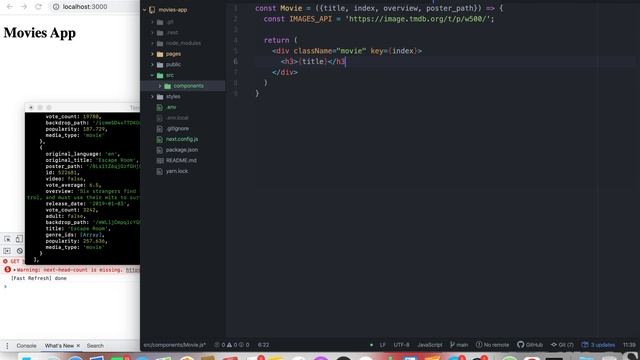Screen dimensions: 640x360
Task: Open the .gitignore file
Action: click(178, 129)
